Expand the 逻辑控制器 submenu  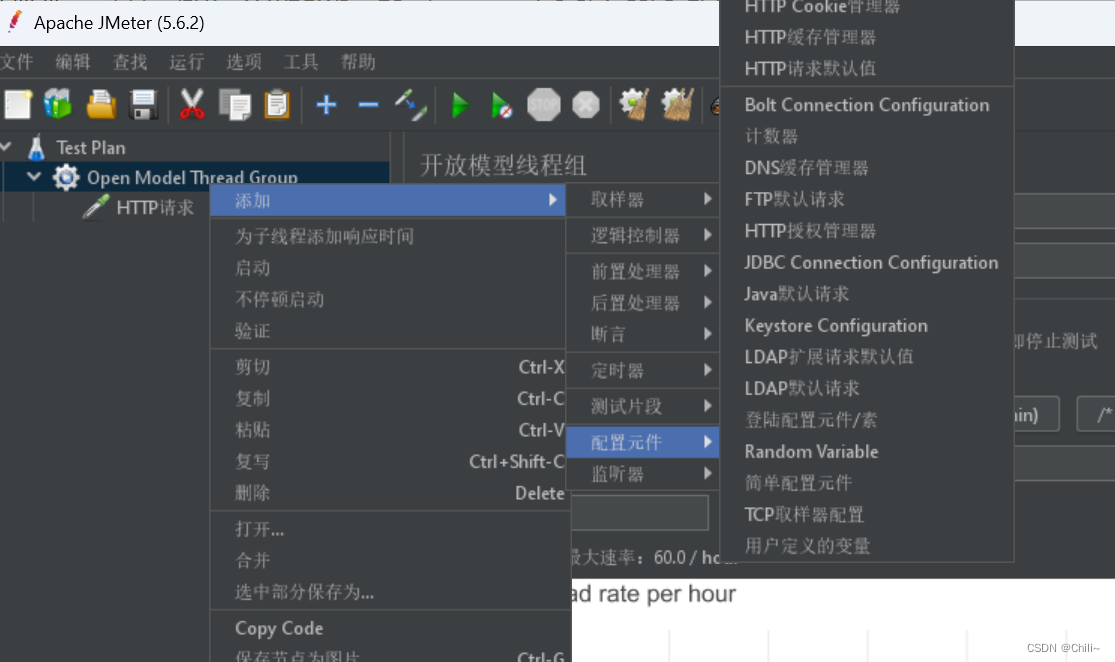coord(643,235)
